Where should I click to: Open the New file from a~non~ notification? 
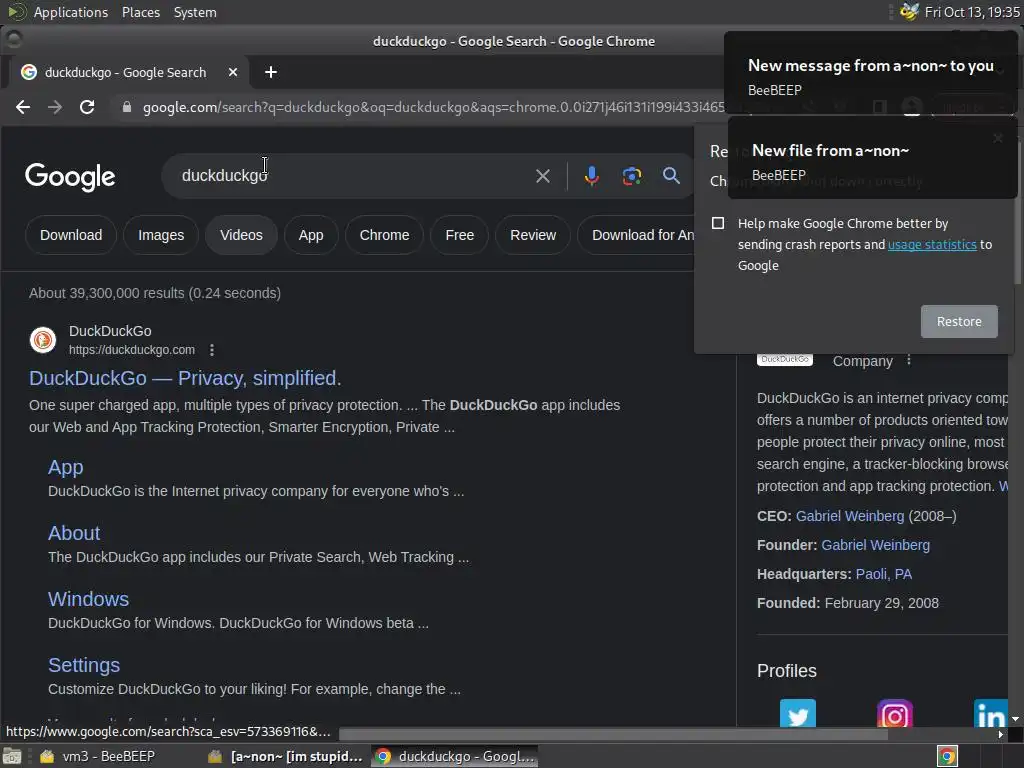(x=872, y=158)
